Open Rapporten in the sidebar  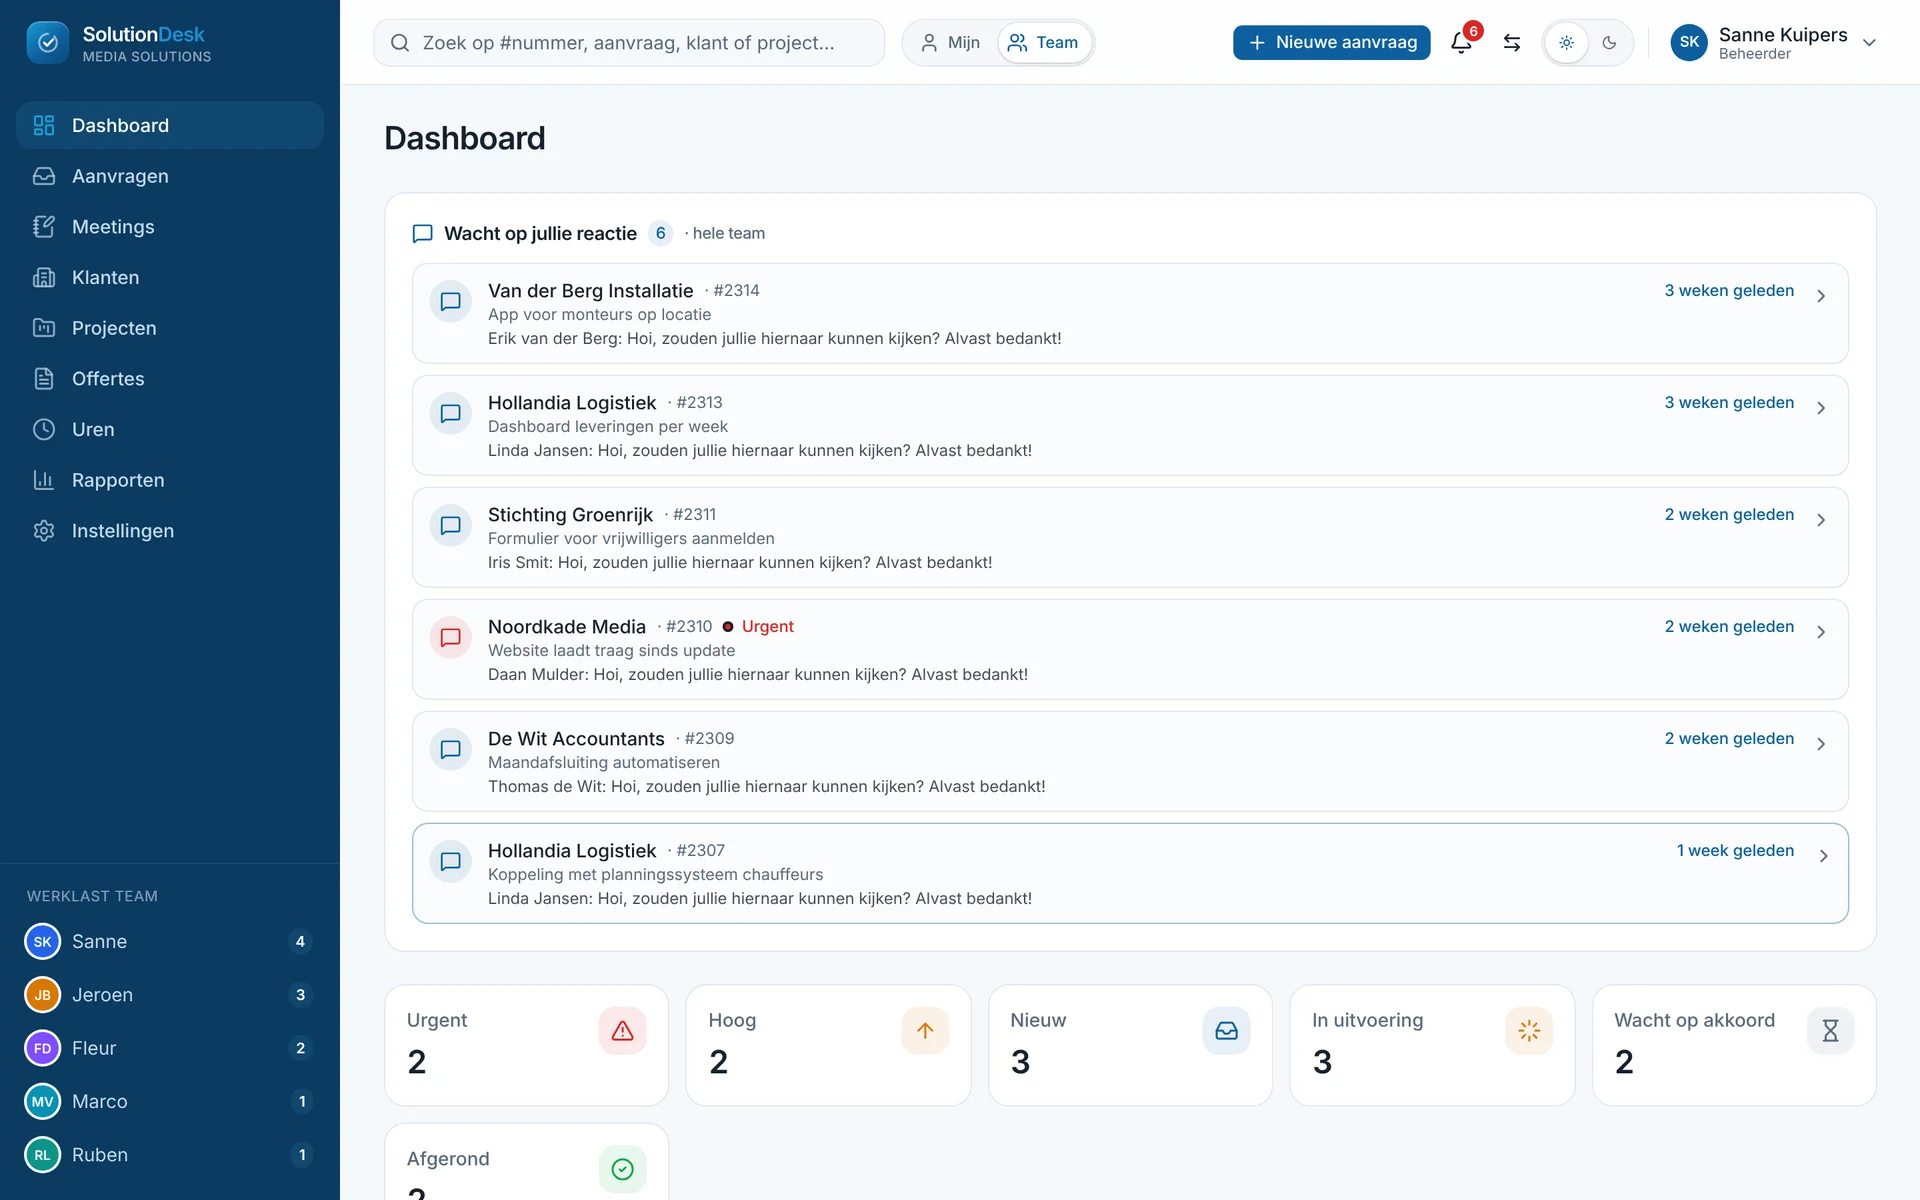(x=170, y=480)
